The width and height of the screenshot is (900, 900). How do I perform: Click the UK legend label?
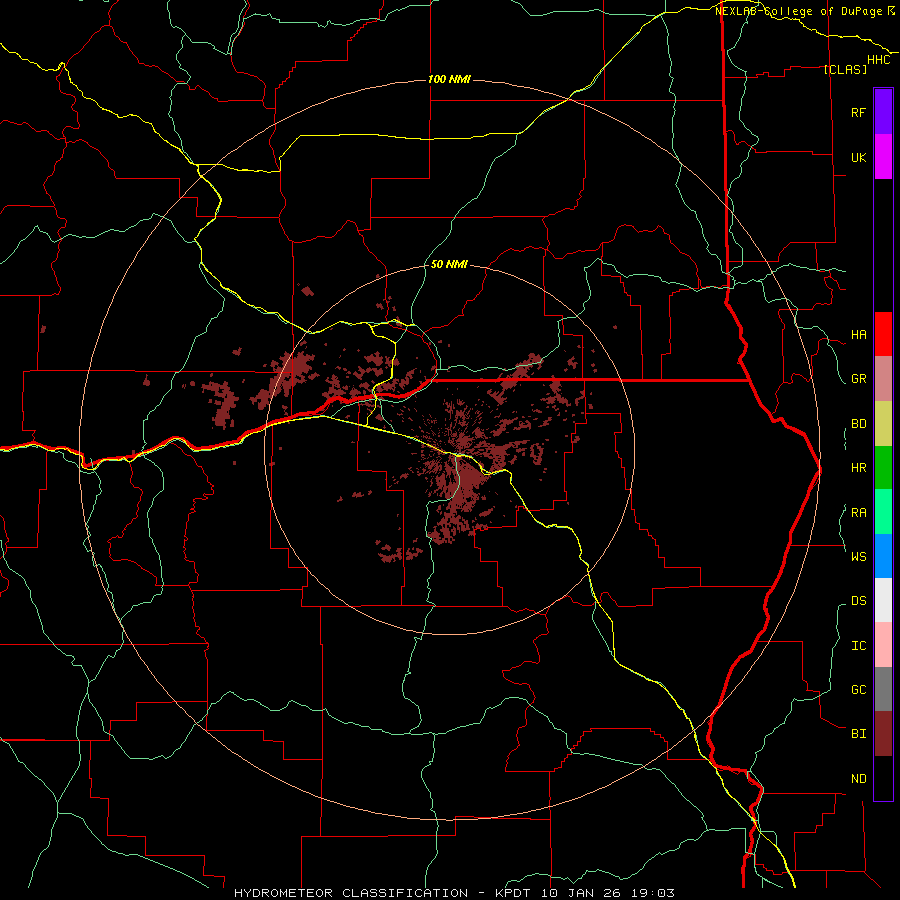pyautogui.click(x=858, y=157)
